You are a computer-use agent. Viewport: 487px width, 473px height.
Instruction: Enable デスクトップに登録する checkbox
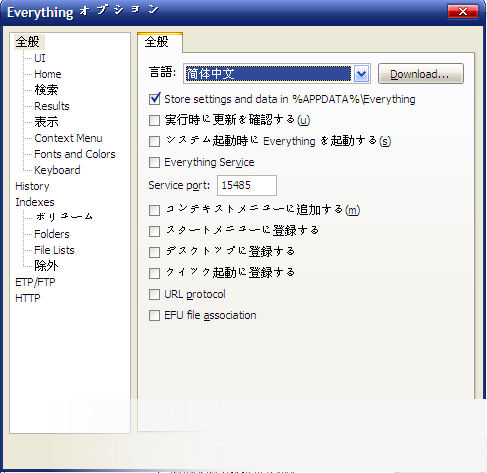click(x=154, y=252)
